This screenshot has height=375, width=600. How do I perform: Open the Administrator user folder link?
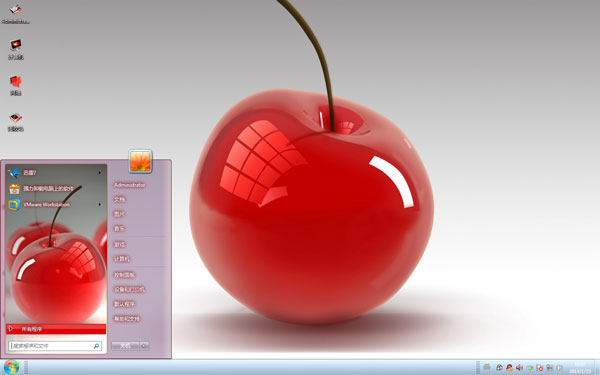pyautogui.click(x=130, y=185)
